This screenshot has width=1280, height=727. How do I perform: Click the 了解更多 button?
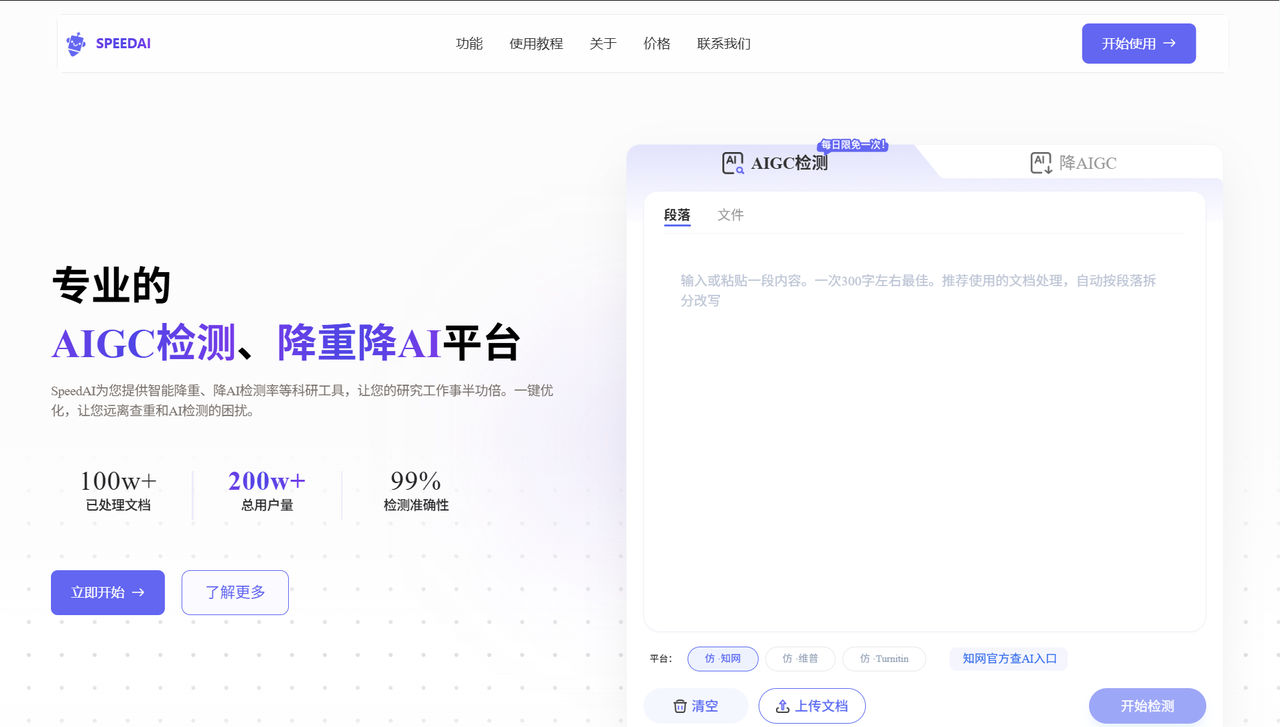(235, 593)
